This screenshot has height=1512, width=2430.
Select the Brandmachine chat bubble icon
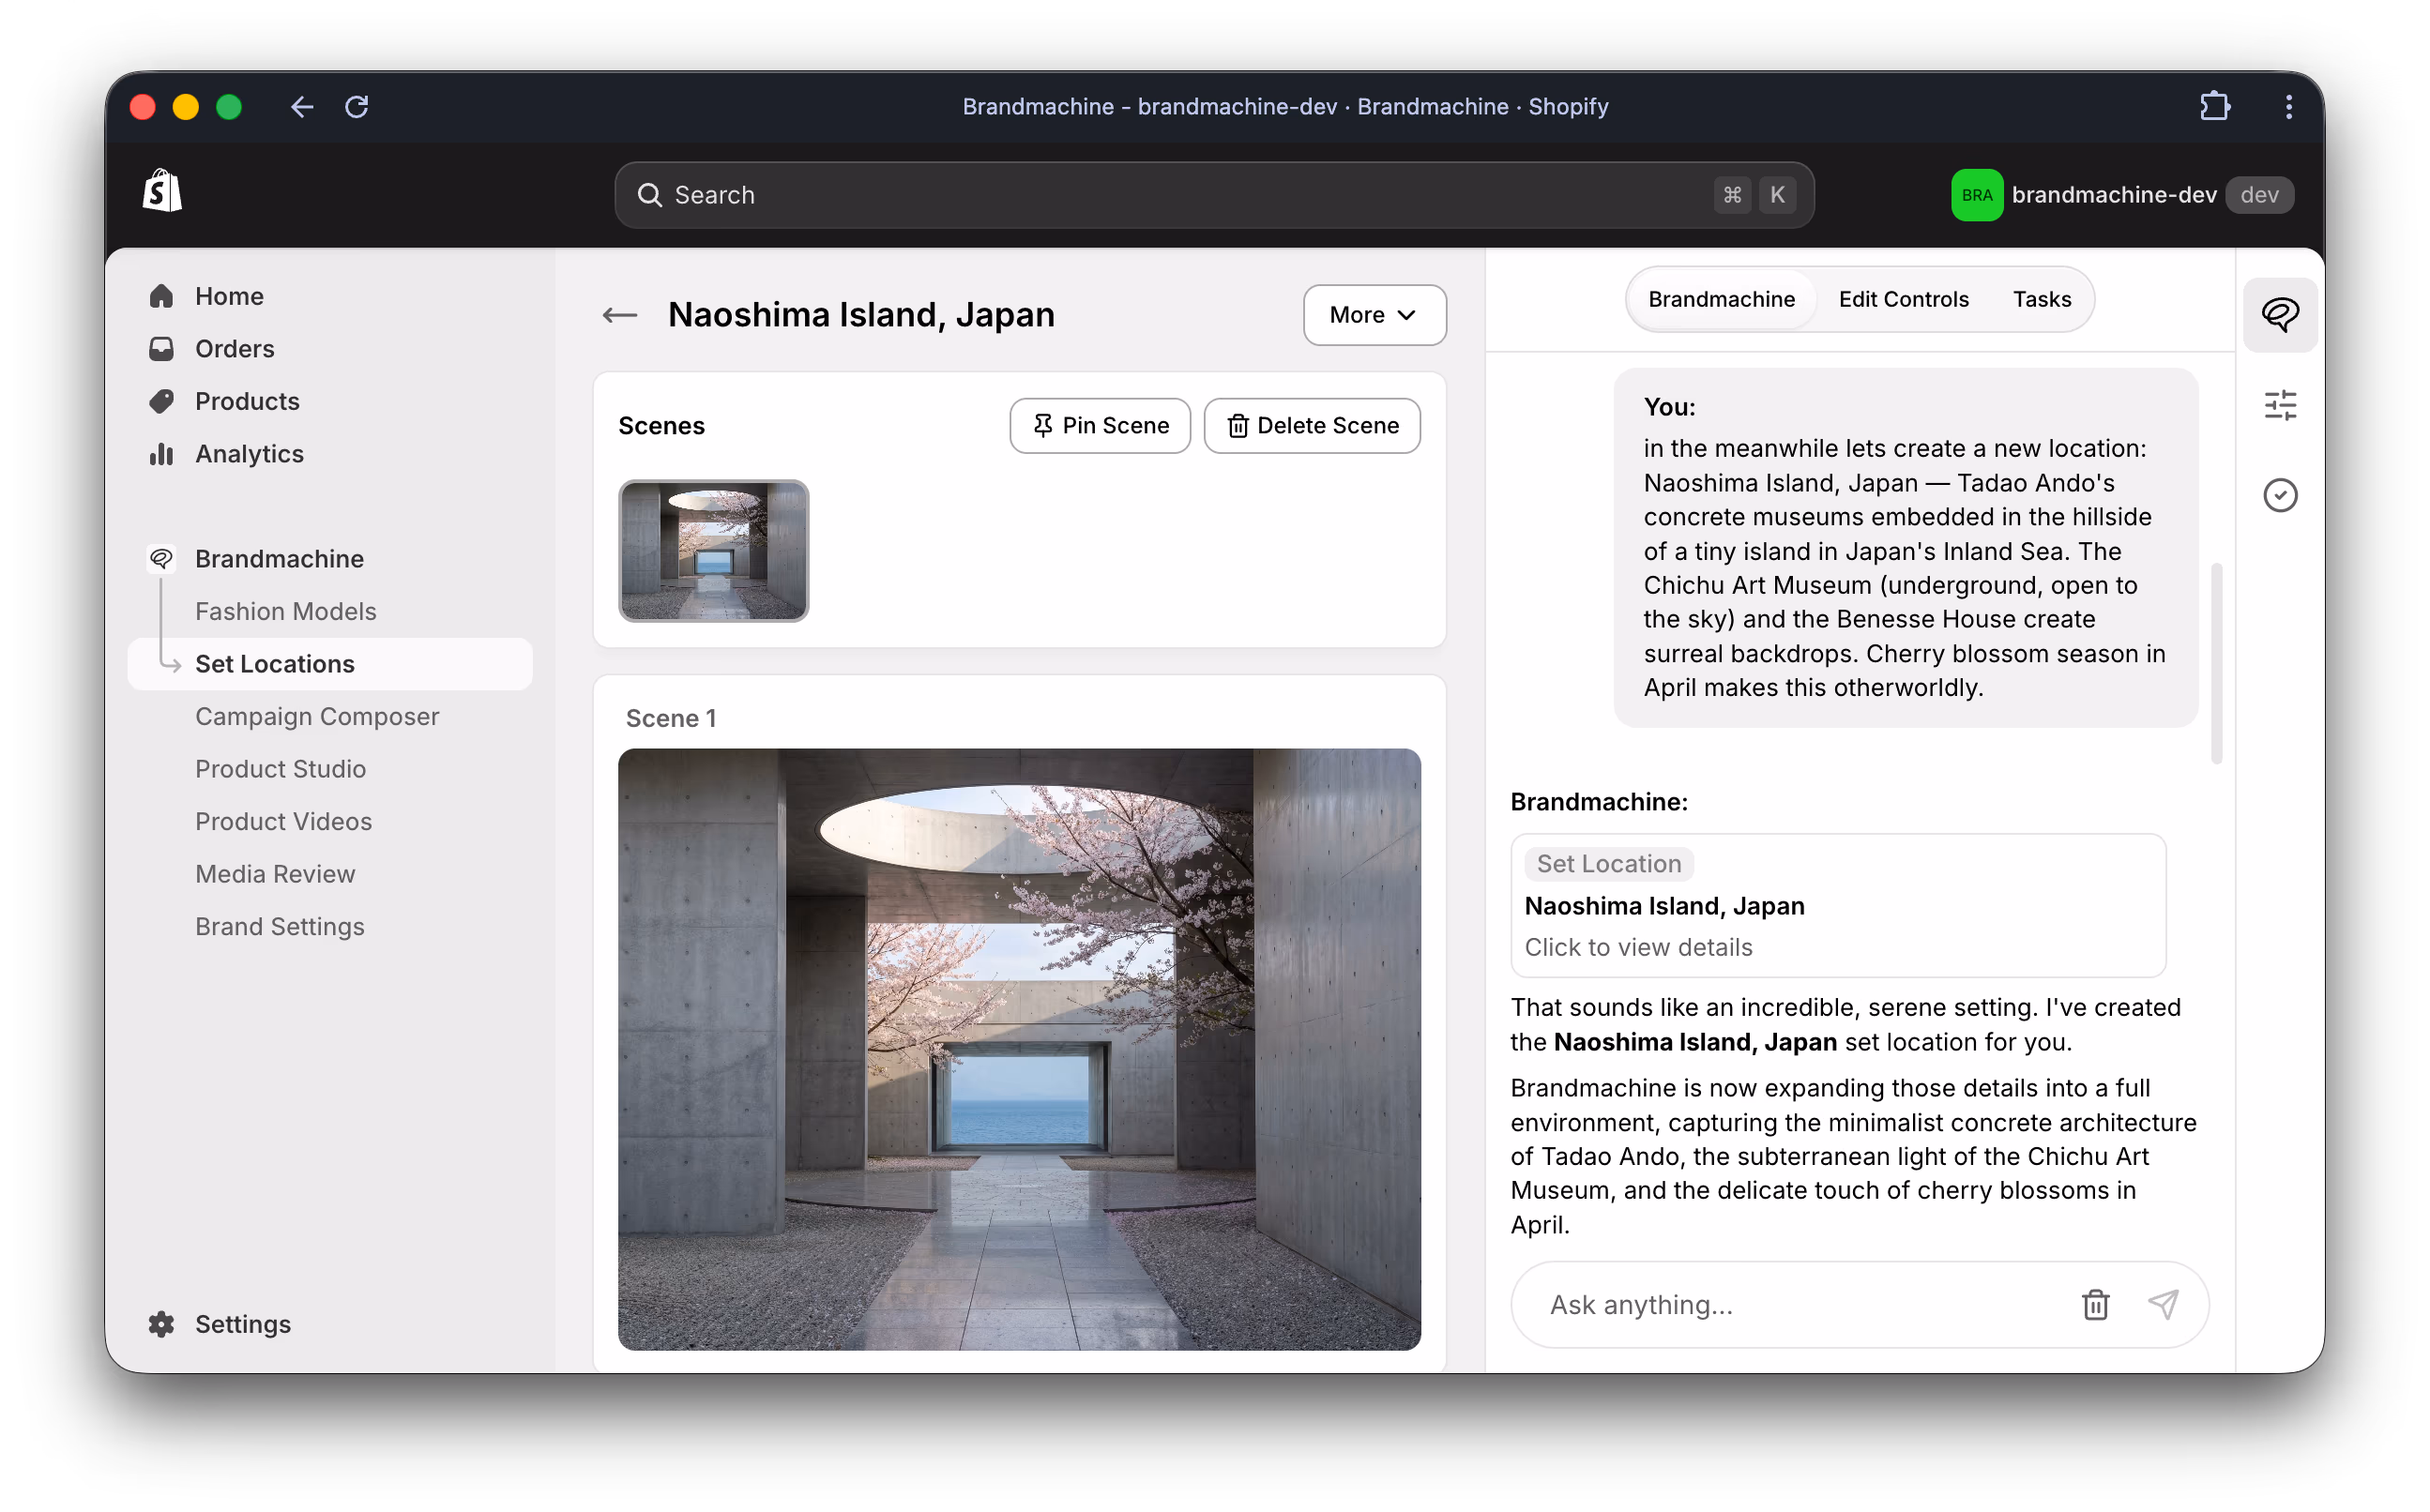[2281, 315]
